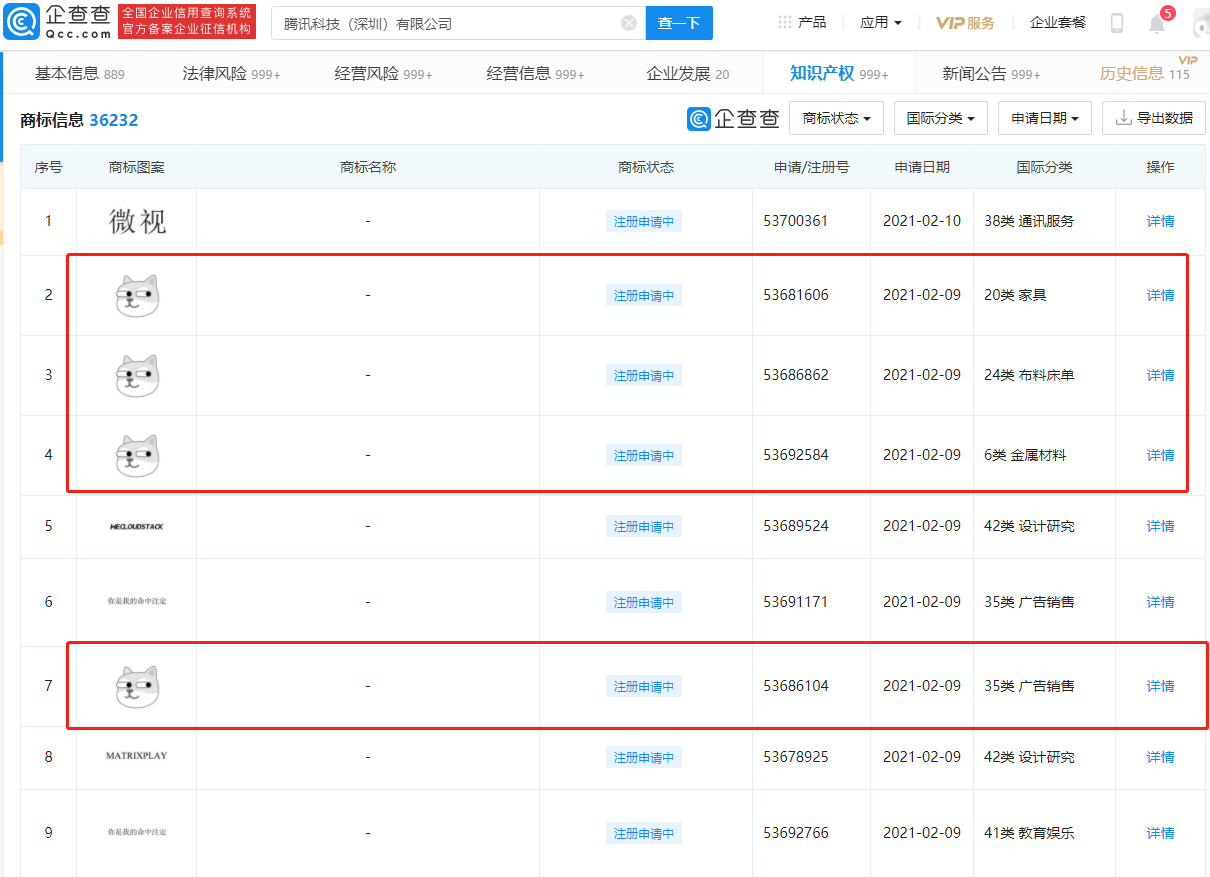Open the 商标状态 dropdown
The width and height of the screenshot is (1210, 877).
[837, 118]
